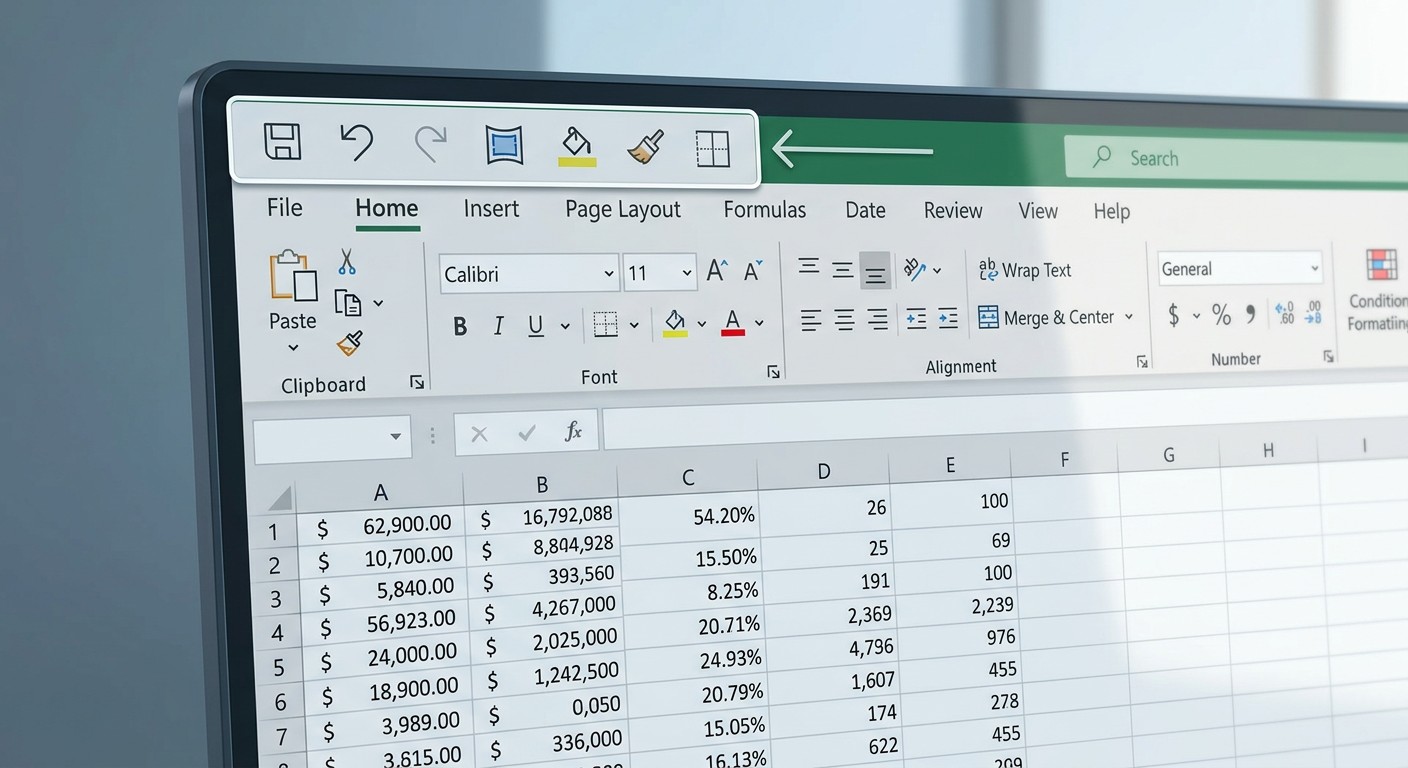Click Format Painter brush in Clipboard group
The width and height of the screenshot is (1408, 768).
[x=349, y=344]
